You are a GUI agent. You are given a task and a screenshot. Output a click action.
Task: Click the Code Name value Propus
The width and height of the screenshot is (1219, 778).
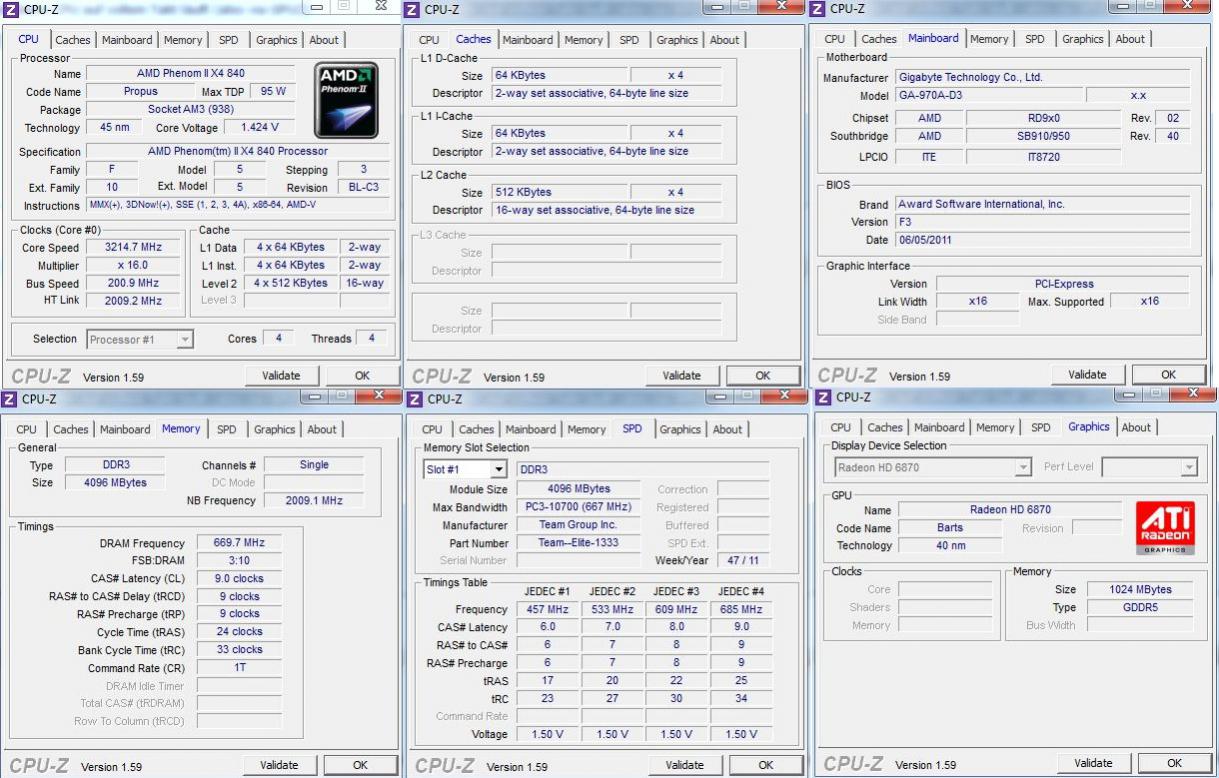(140, 92)
